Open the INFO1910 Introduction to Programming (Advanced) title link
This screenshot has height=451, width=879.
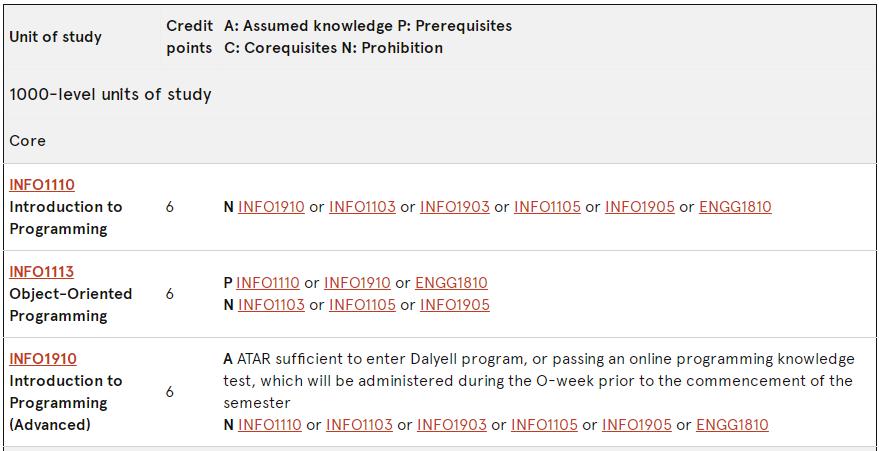click(43, 359)
